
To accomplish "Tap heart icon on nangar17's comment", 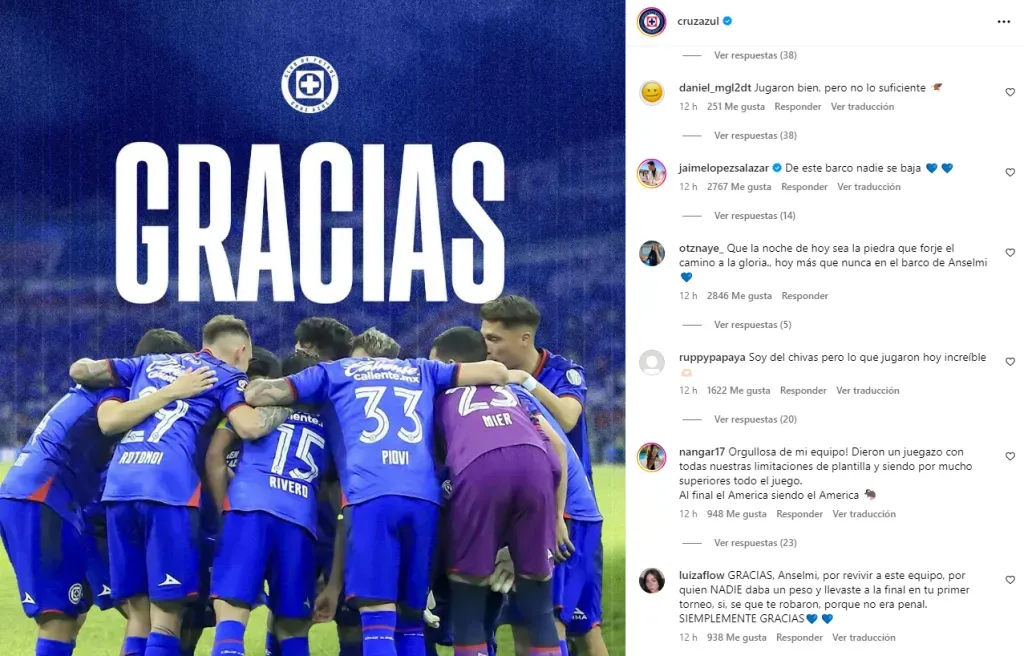I will [x=1010, y=456].
